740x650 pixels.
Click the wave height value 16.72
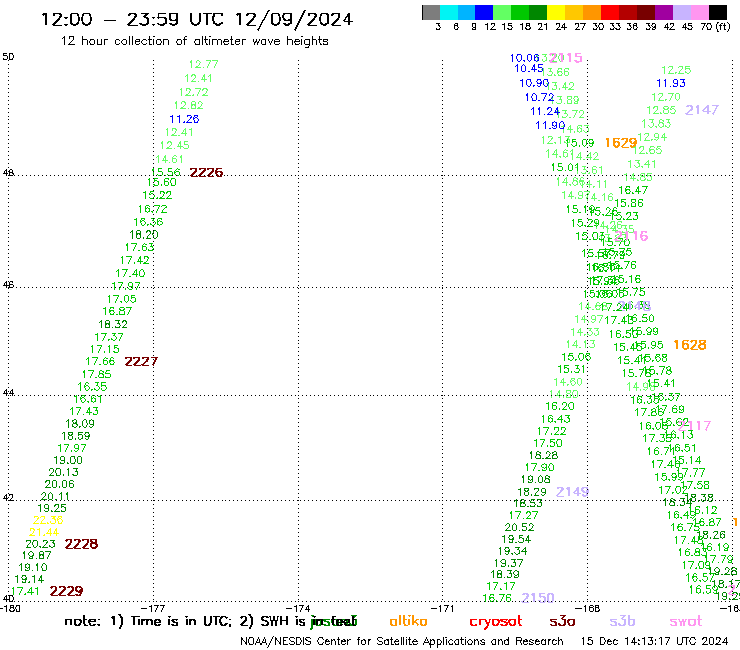click(x=152, y=209)
